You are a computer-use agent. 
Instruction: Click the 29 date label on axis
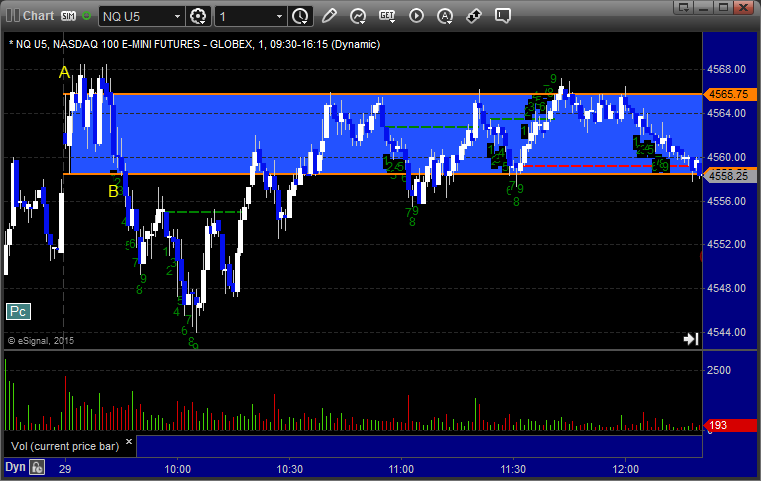(65, 469)
